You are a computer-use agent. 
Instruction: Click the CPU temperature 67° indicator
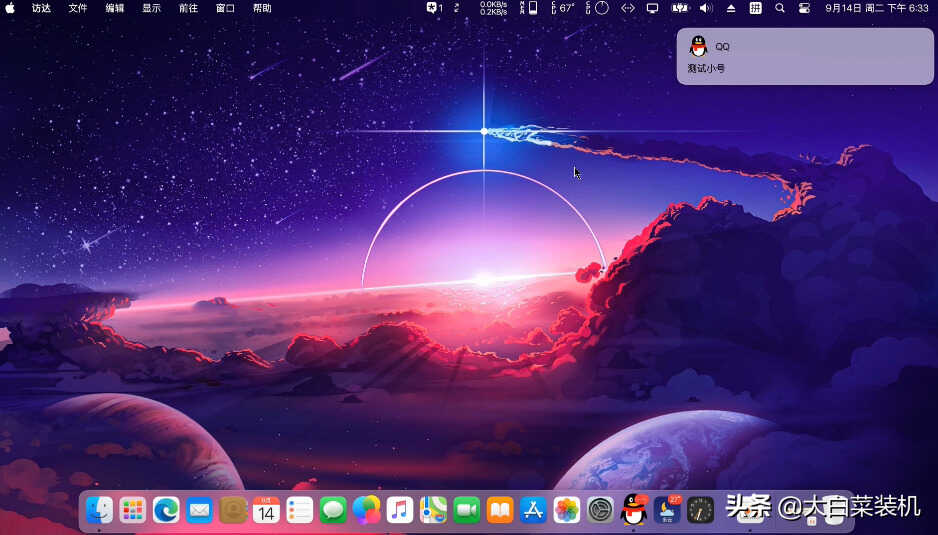coord(562,8)
